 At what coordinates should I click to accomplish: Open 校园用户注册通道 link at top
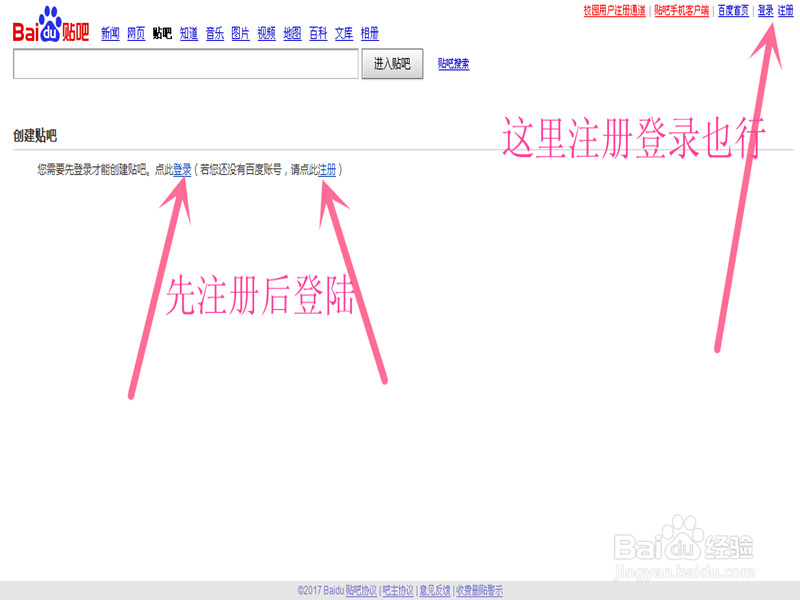(x=614, y=11)
